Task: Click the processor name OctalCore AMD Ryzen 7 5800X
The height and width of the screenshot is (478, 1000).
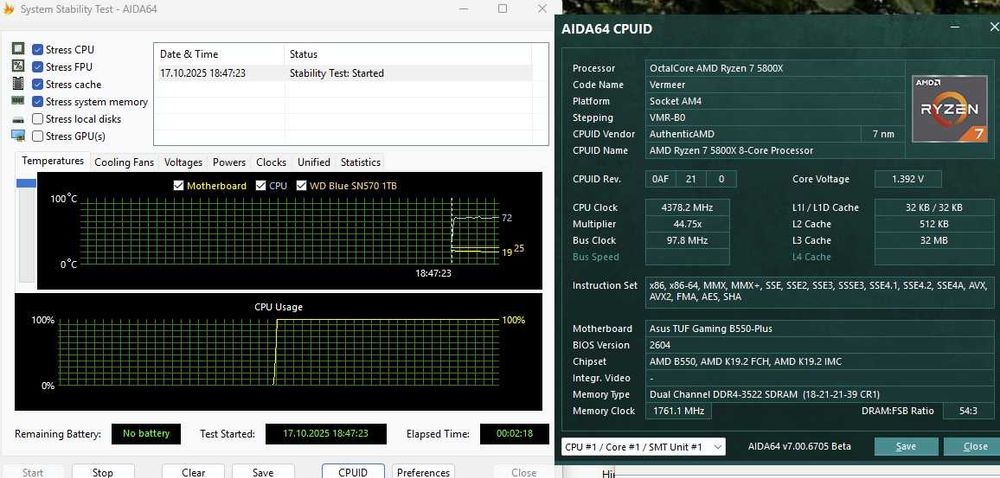Action: pyautogui.click(x=716, y=68)
